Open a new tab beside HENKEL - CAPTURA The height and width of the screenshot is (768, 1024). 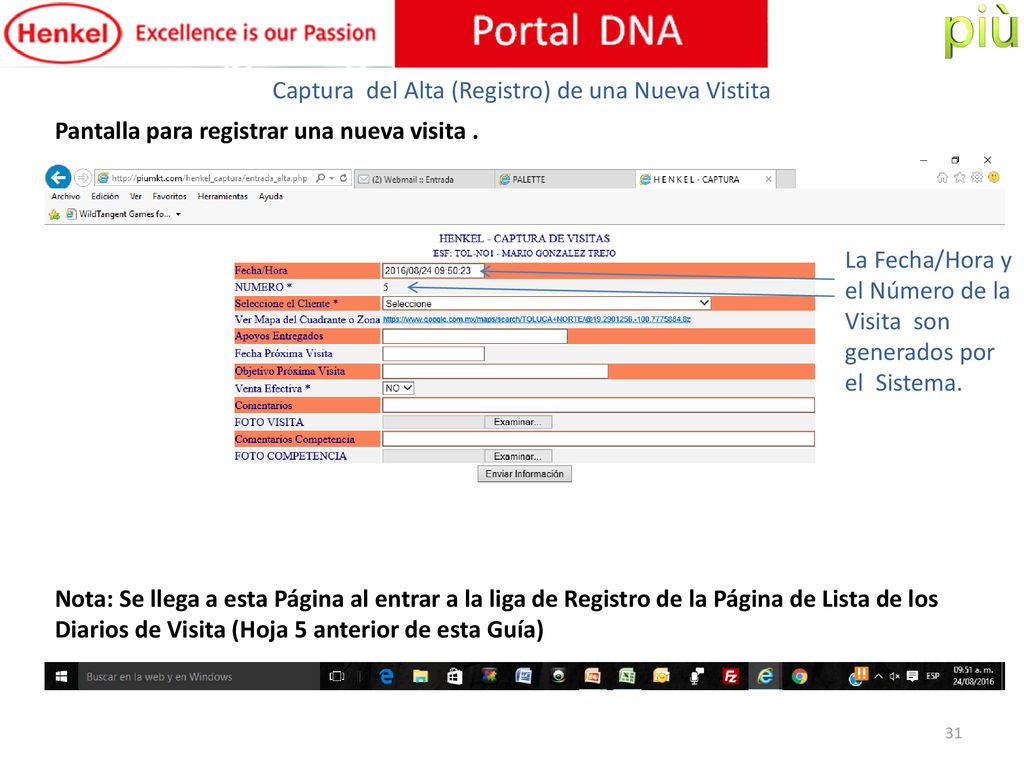(x=786, y=179)
